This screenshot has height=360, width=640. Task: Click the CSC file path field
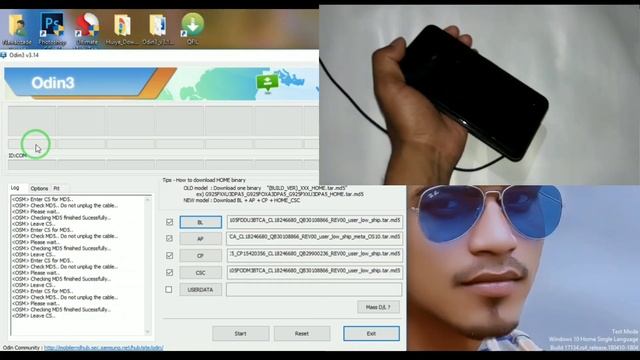point(314,272)
